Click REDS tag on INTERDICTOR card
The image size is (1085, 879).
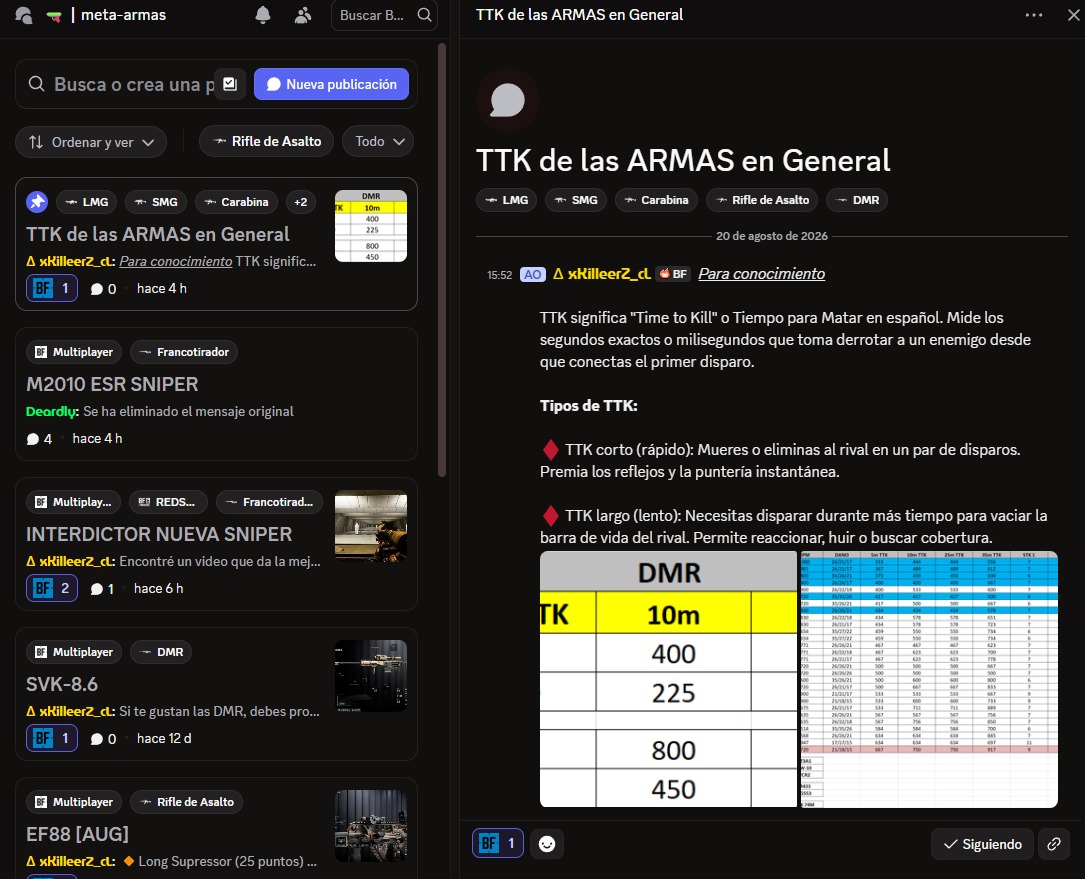click(168, 502)
